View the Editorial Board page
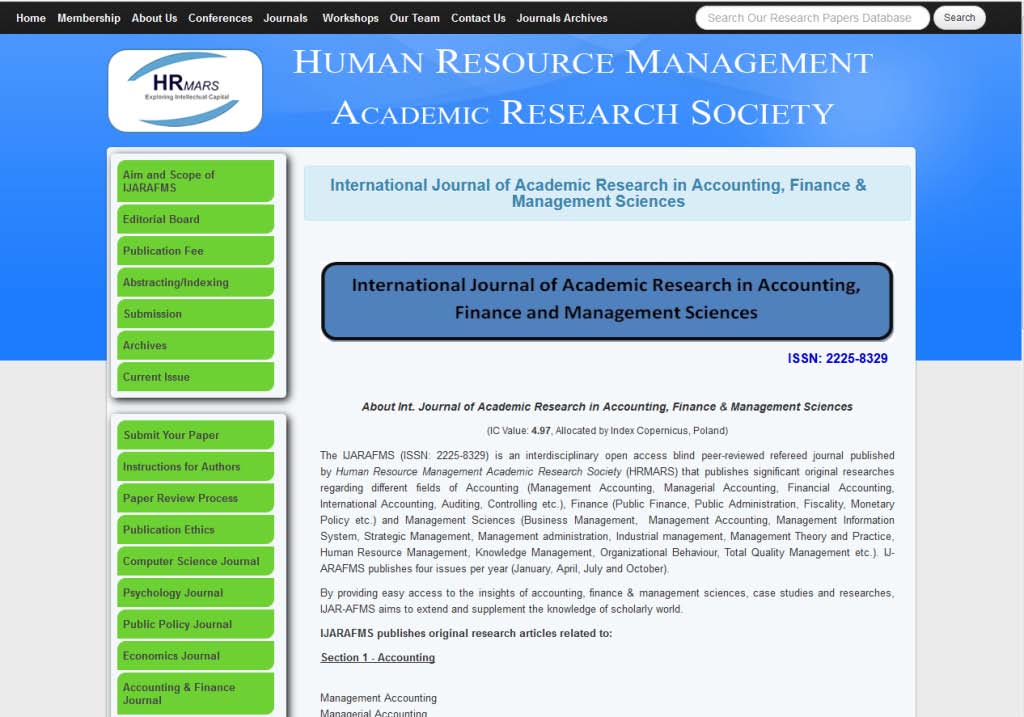The width and height of the screenshot is (1024, 717). 195,219
